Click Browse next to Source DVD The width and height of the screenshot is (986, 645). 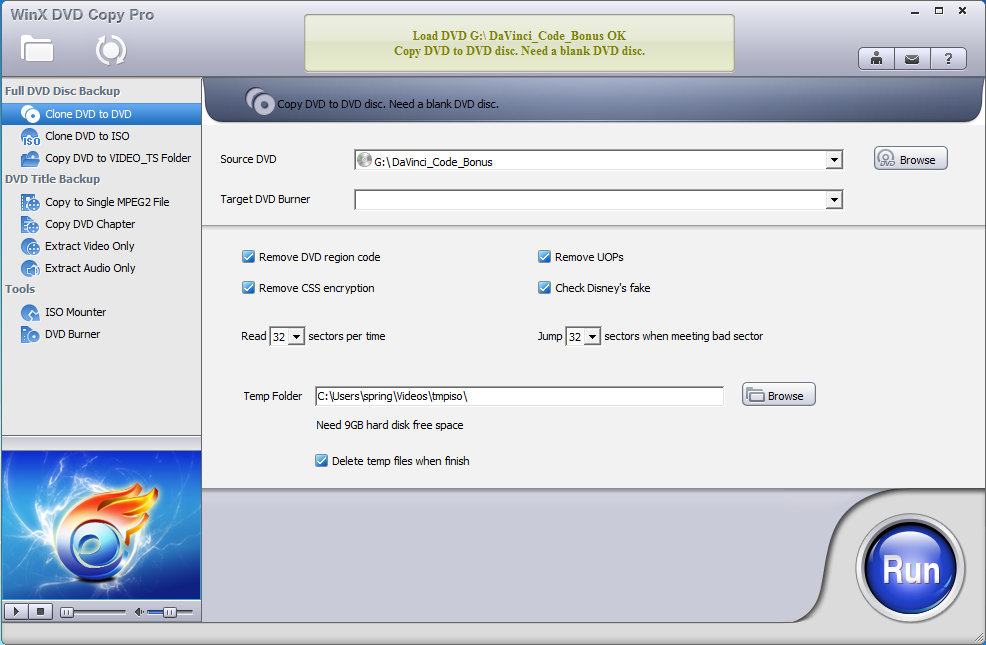click(x=911, y=159)
